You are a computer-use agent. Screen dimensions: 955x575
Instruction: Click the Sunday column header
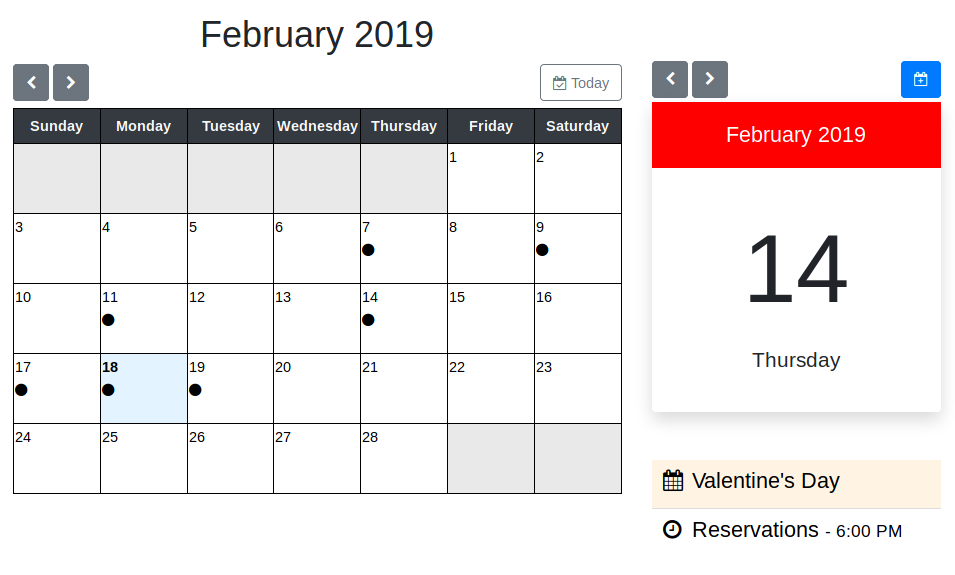pos(57,126)
